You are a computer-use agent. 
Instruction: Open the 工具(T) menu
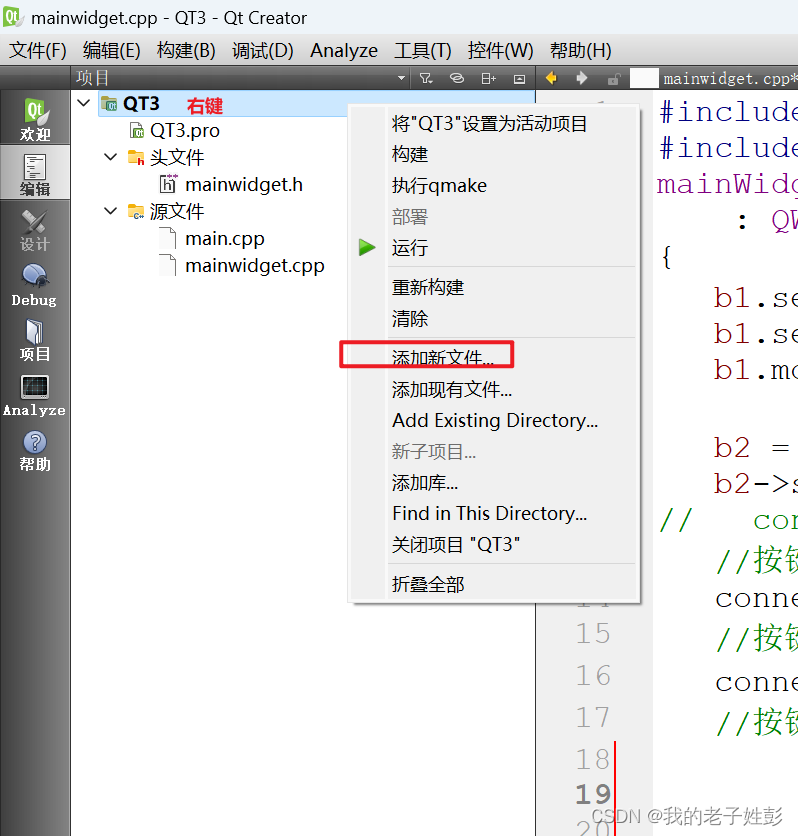click(x=423, y=51)
